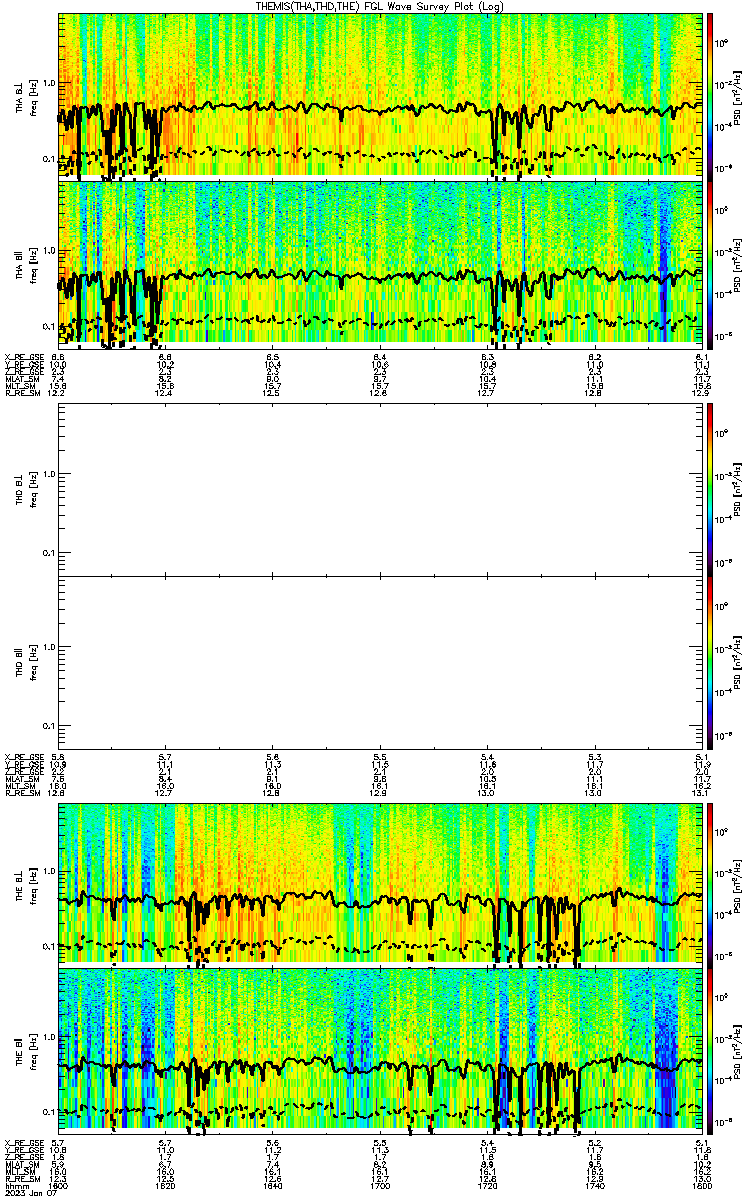Viewport: 750px width, 1200px height.
Task: Click the PSD color bar beside THA B-perpendicular panel
Action: pos(710,95)
